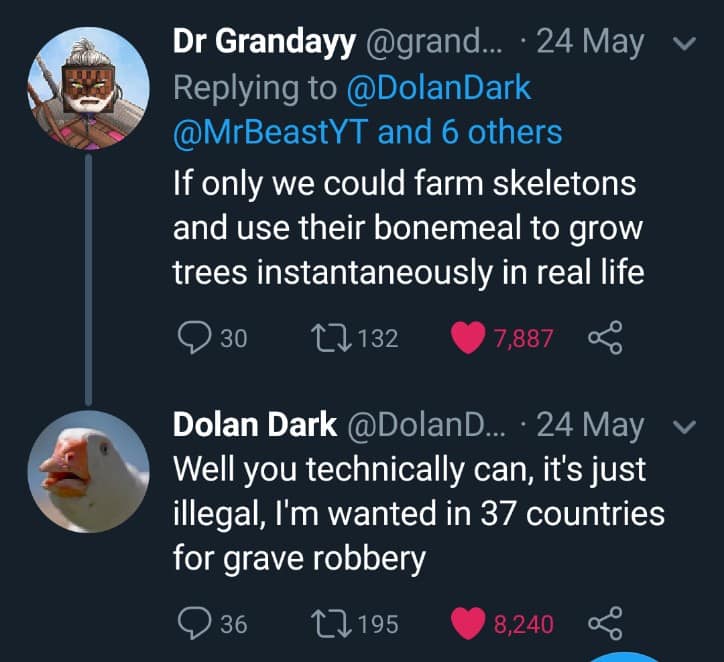Image resolution: width=724 pixels, height=662 pixels.
Task: Retweet Dolan Dark's grave robbery tweet
Action: tap(330, 624)
